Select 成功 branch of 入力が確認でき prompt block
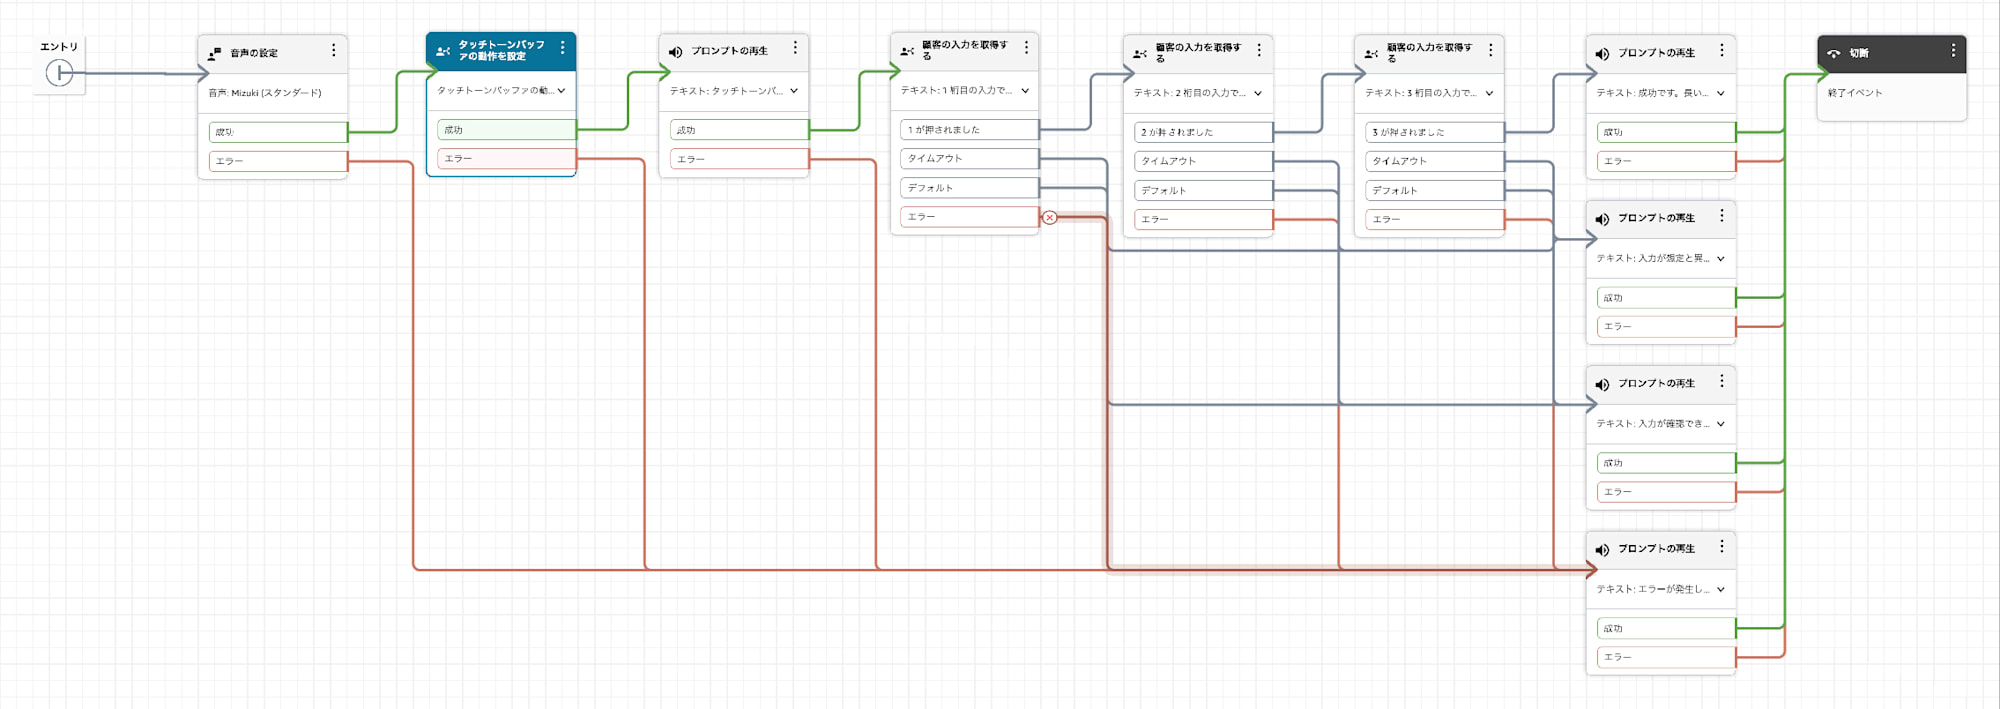 coord(1667,463)
